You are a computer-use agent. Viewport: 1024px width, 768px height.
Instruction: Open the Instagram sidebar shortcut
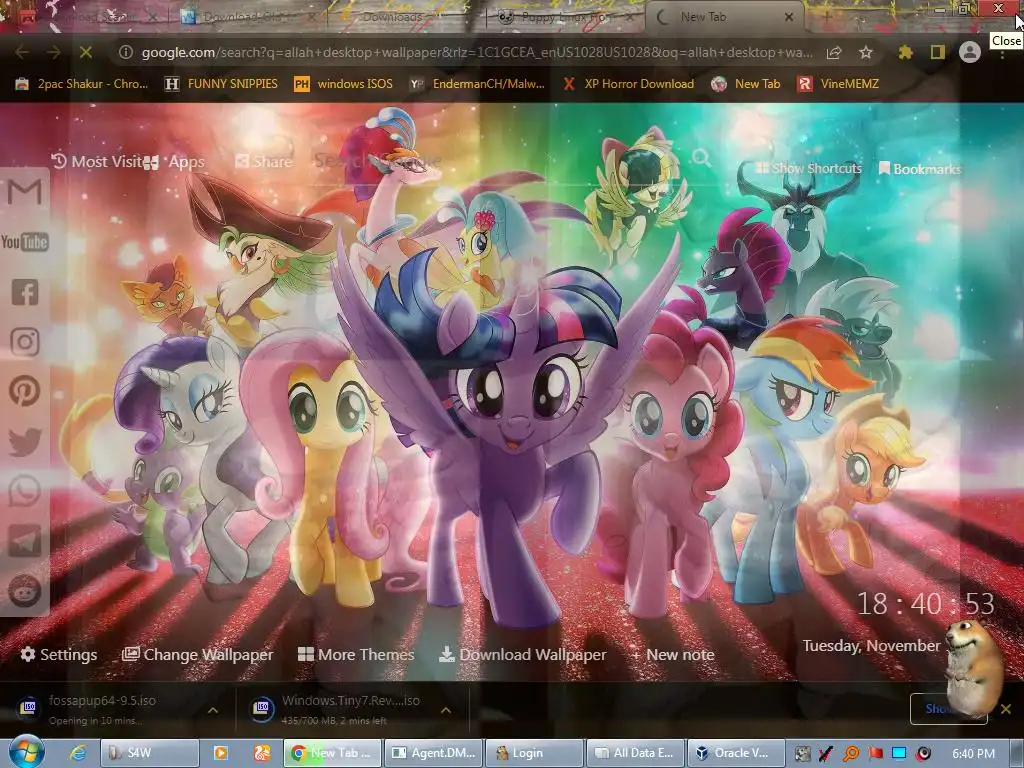click(x=25, y=342)
